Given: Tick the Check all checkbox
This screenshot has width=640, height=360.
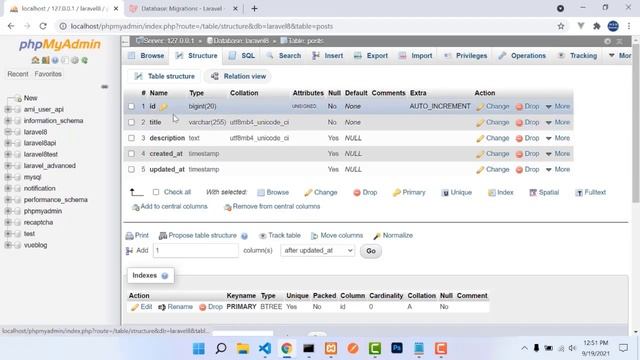Looking at the screenshot, I should (156, 192).
